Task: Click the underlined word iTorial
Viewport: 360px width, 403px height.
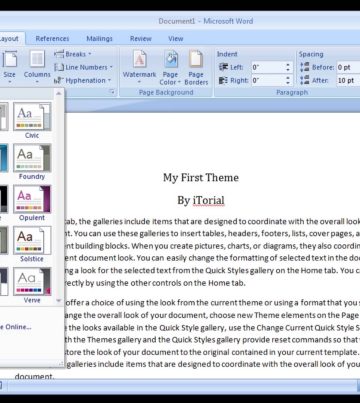Action: coord(209,200)
